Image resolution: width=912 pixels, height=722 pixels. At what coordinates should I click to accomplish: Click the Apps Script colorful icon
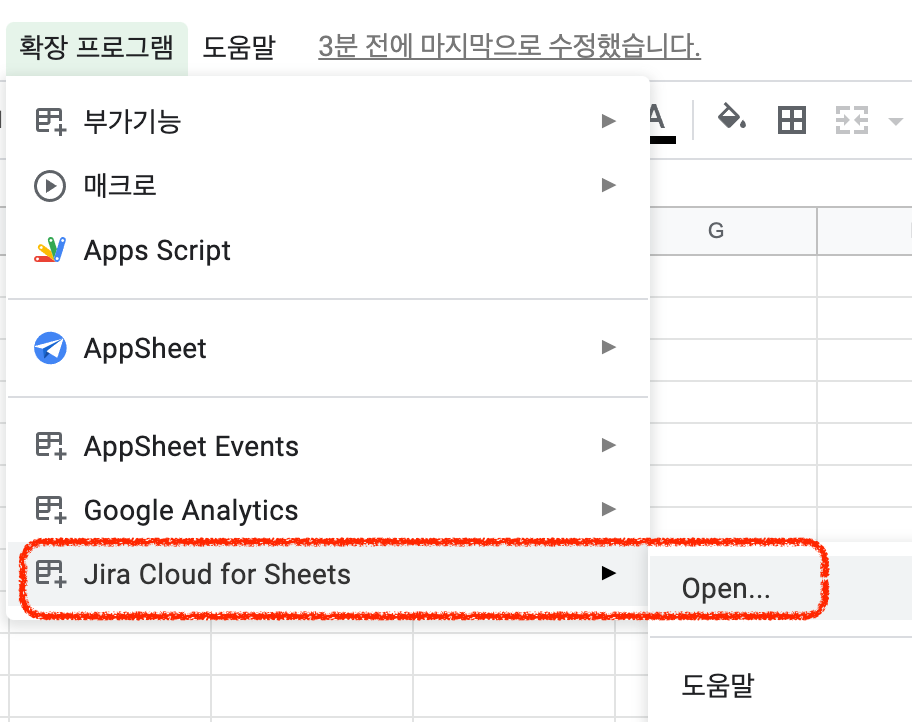50,250
